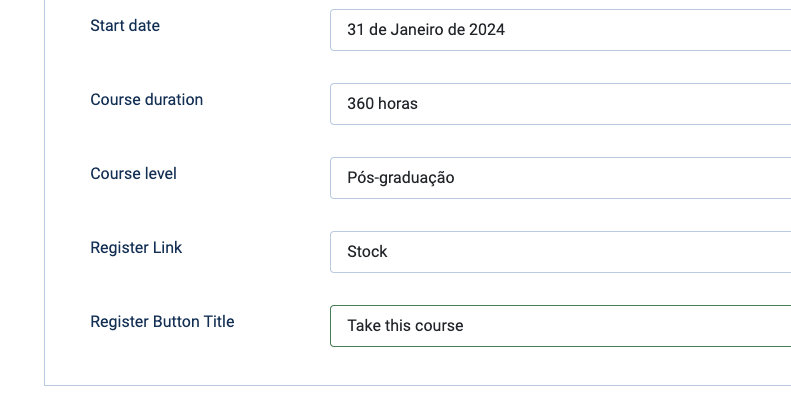The width and height of the screenshot is (791, 414).
Task: Click the "Course duration" label
Action: [146, 100]
